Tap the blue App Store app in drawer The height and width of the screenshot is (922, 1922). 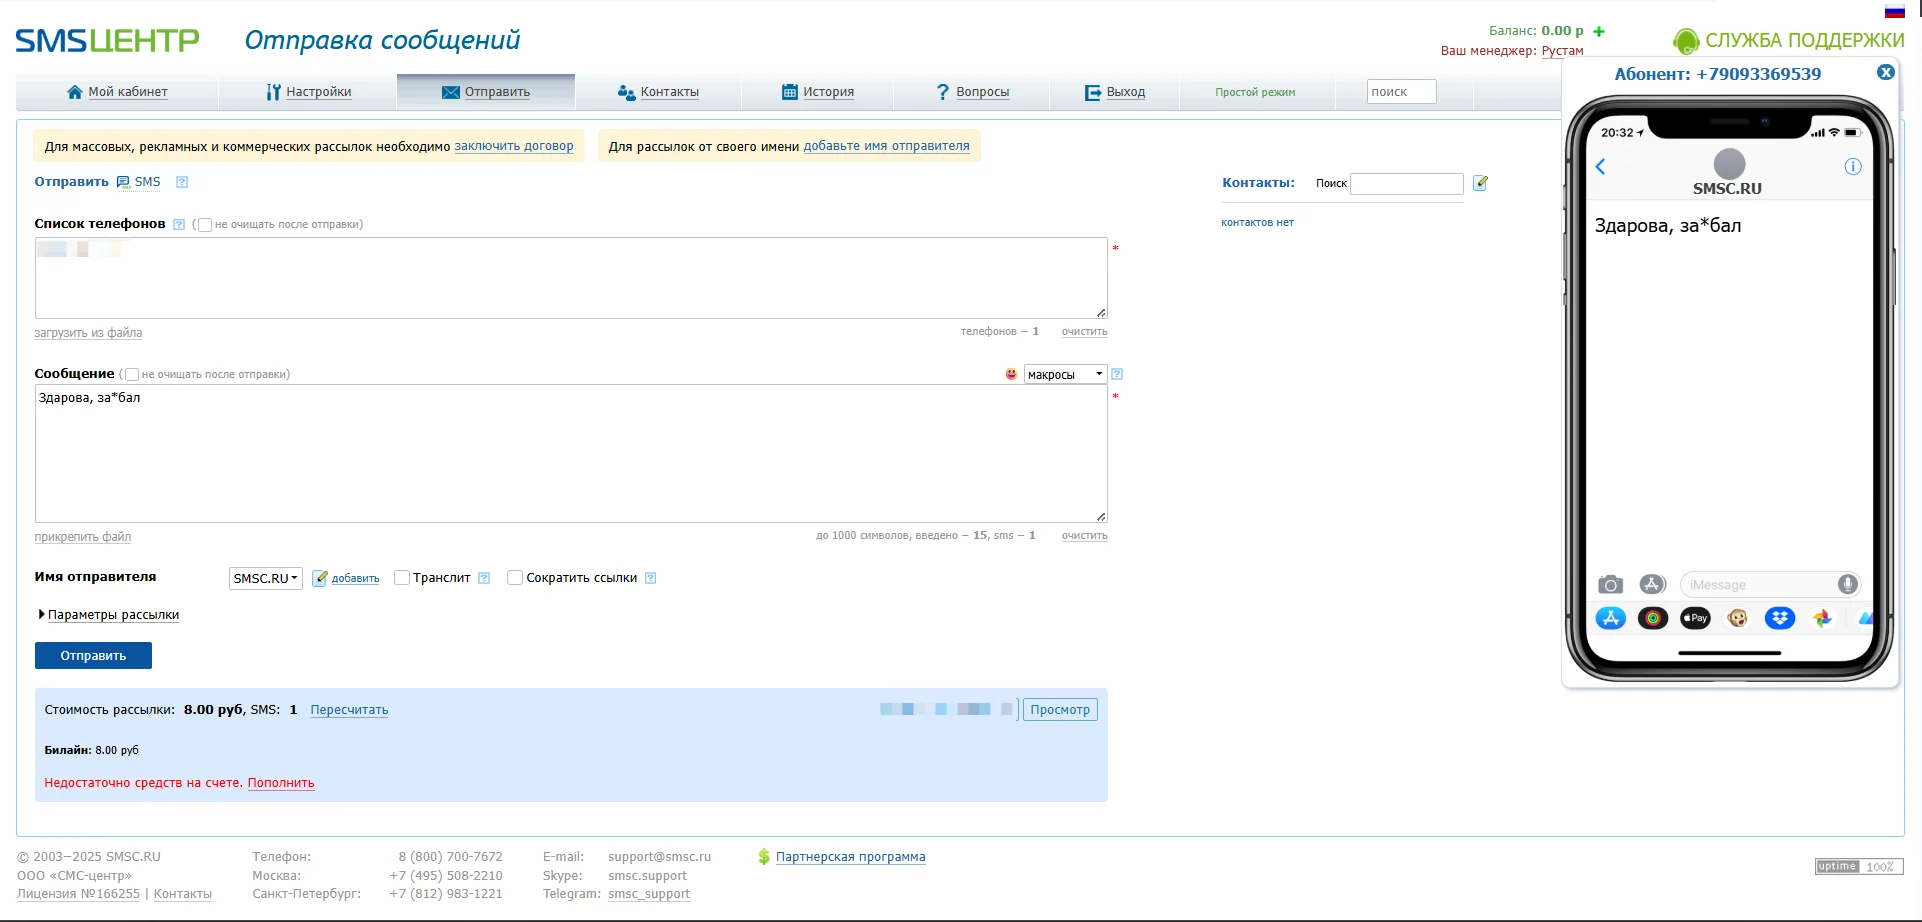1610,618
